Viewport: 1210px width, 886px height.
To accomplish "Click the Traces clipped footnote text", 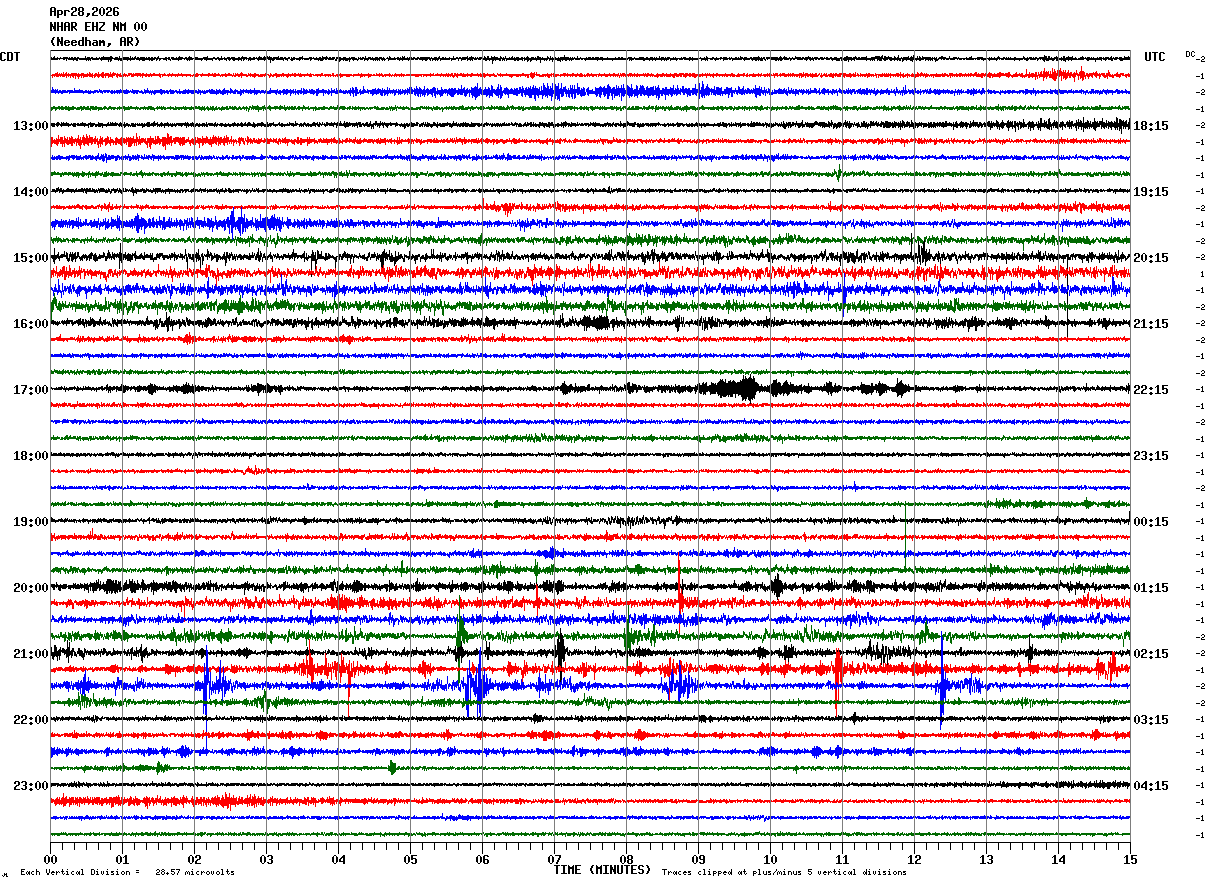I will [x=784, y=872].
